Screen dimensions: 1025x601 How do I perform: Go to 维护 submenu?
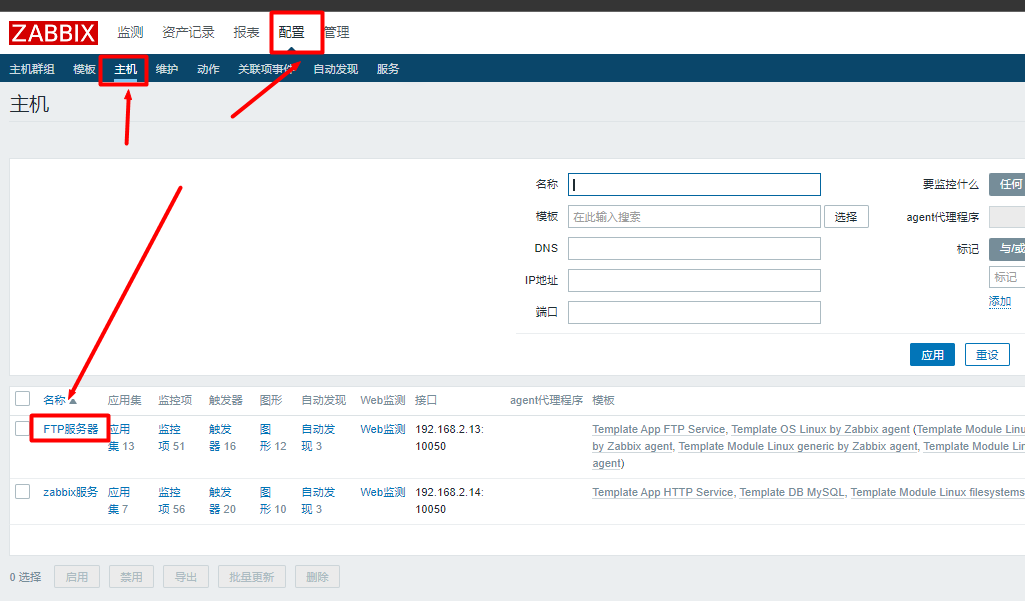pos(167,69)
